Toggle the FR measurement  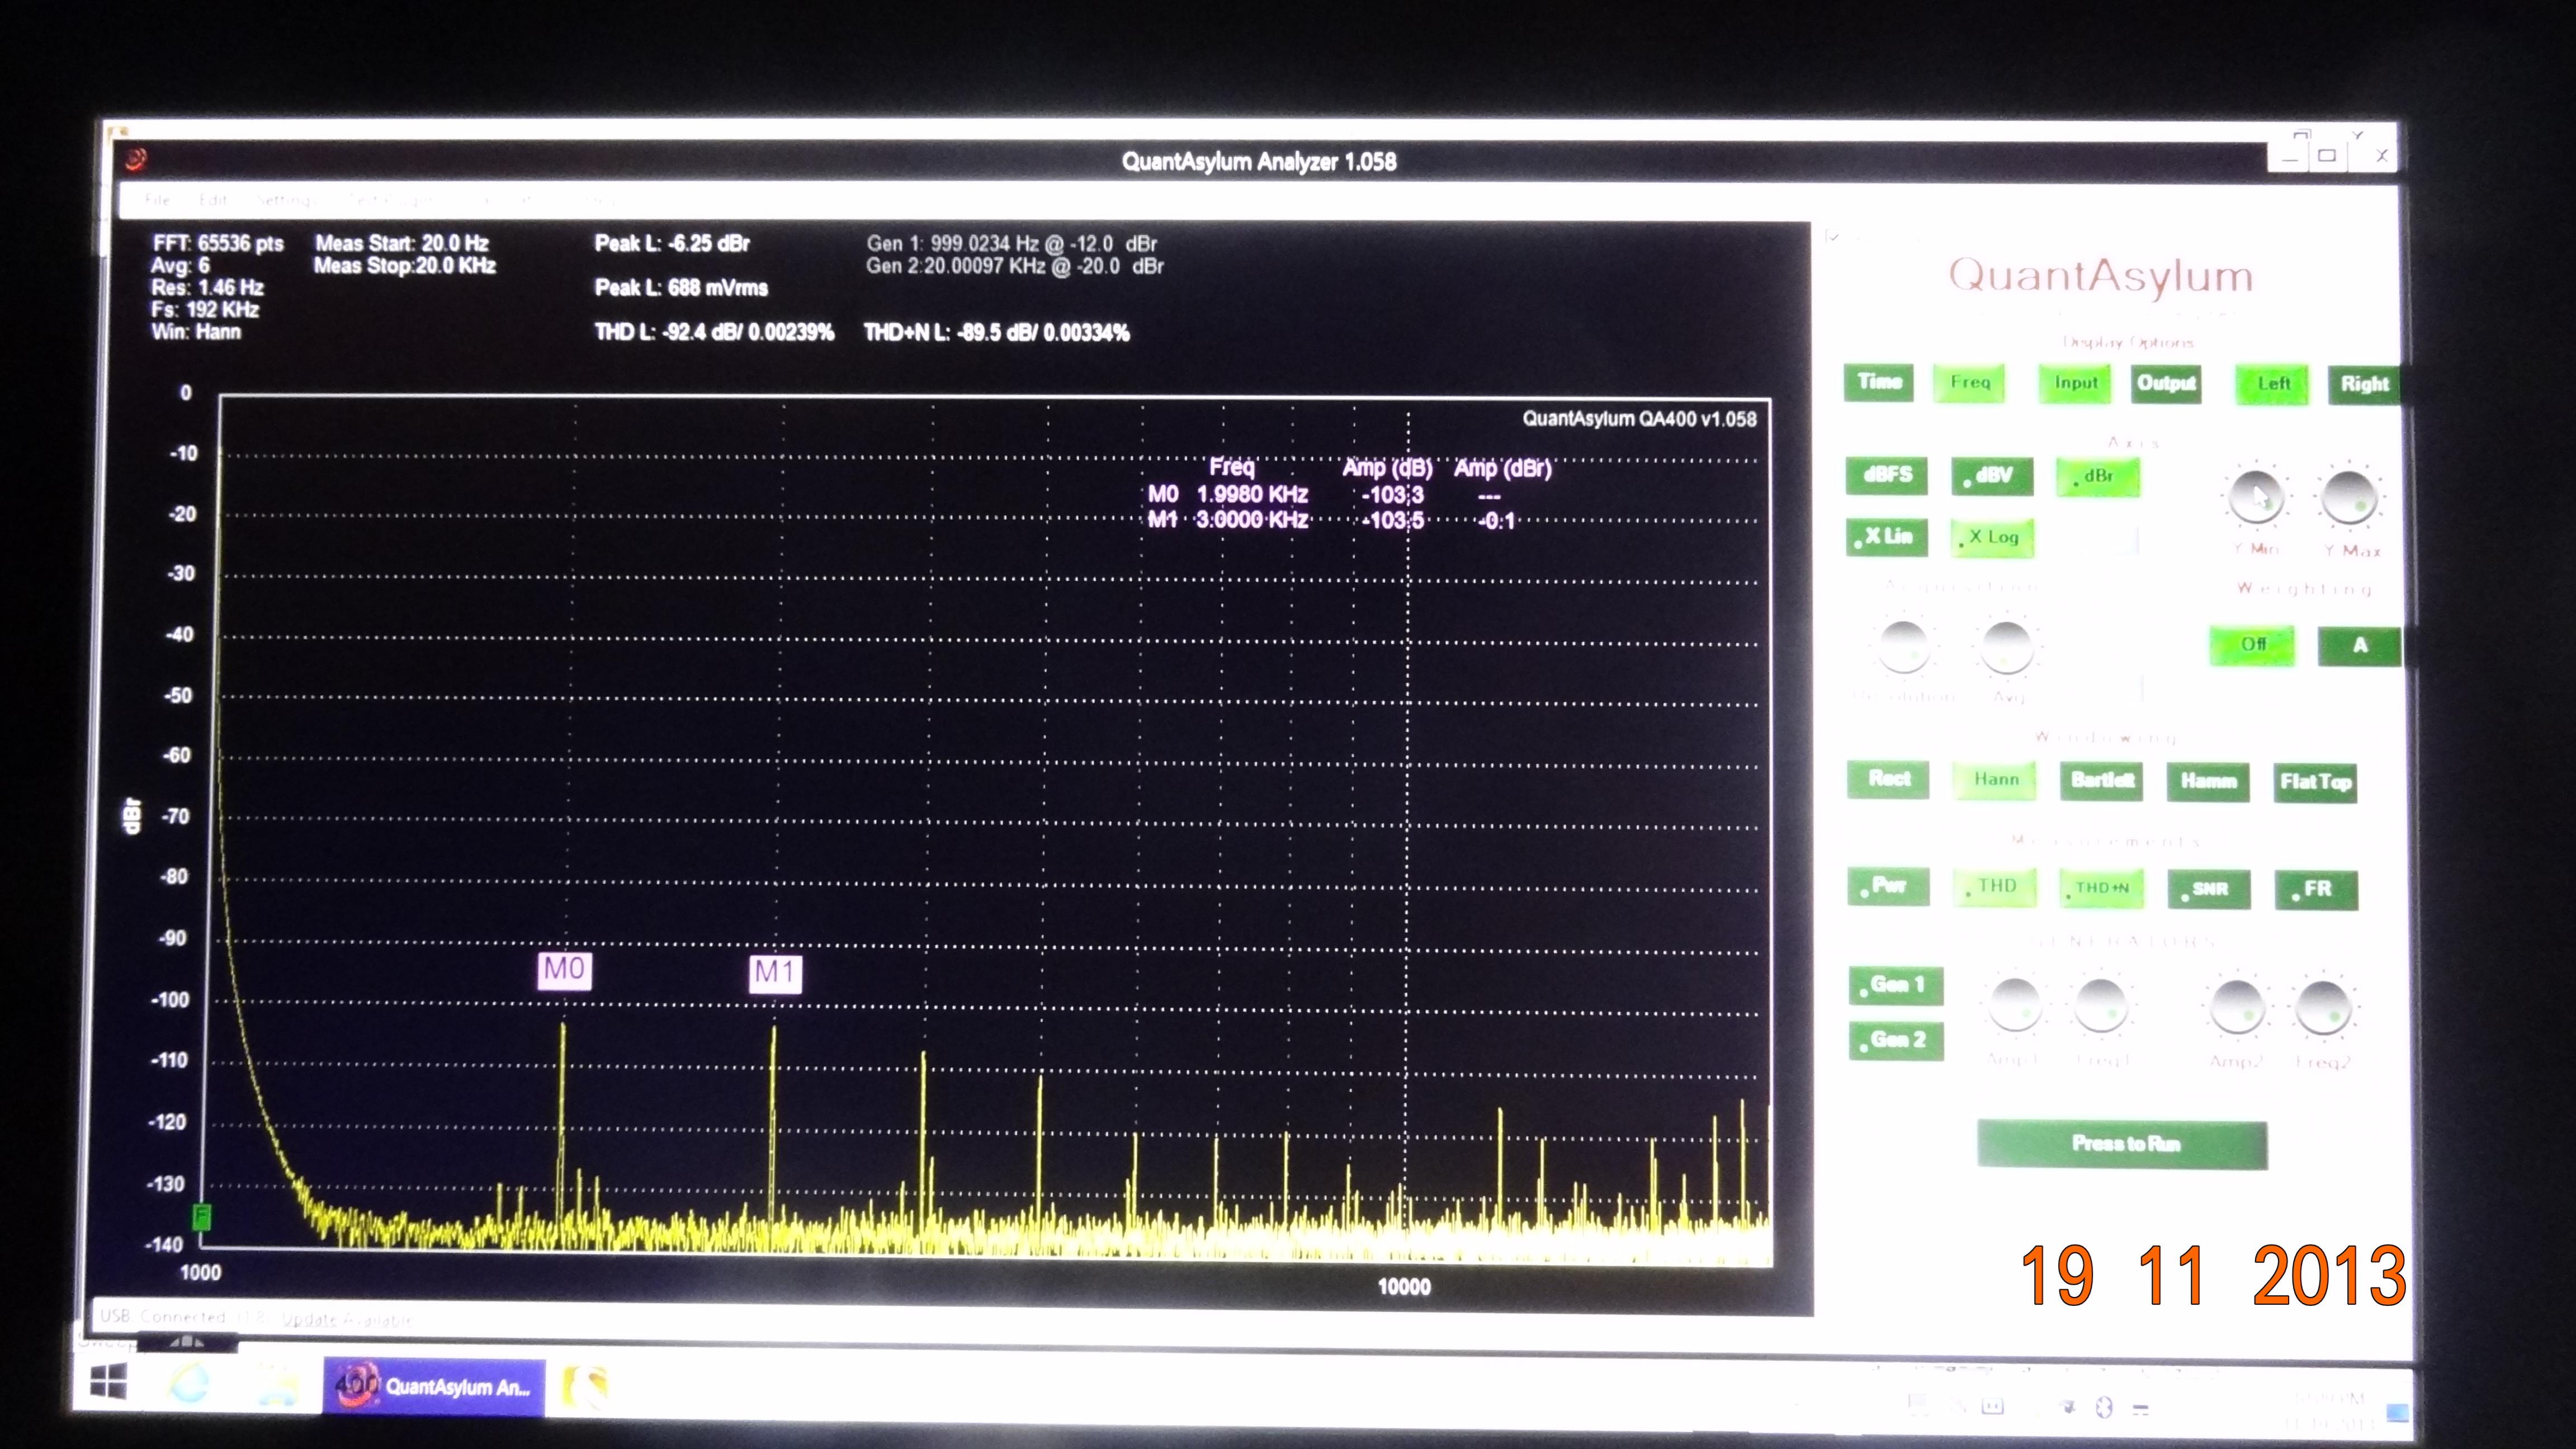pyautogui.click(x=2316, y=890)
